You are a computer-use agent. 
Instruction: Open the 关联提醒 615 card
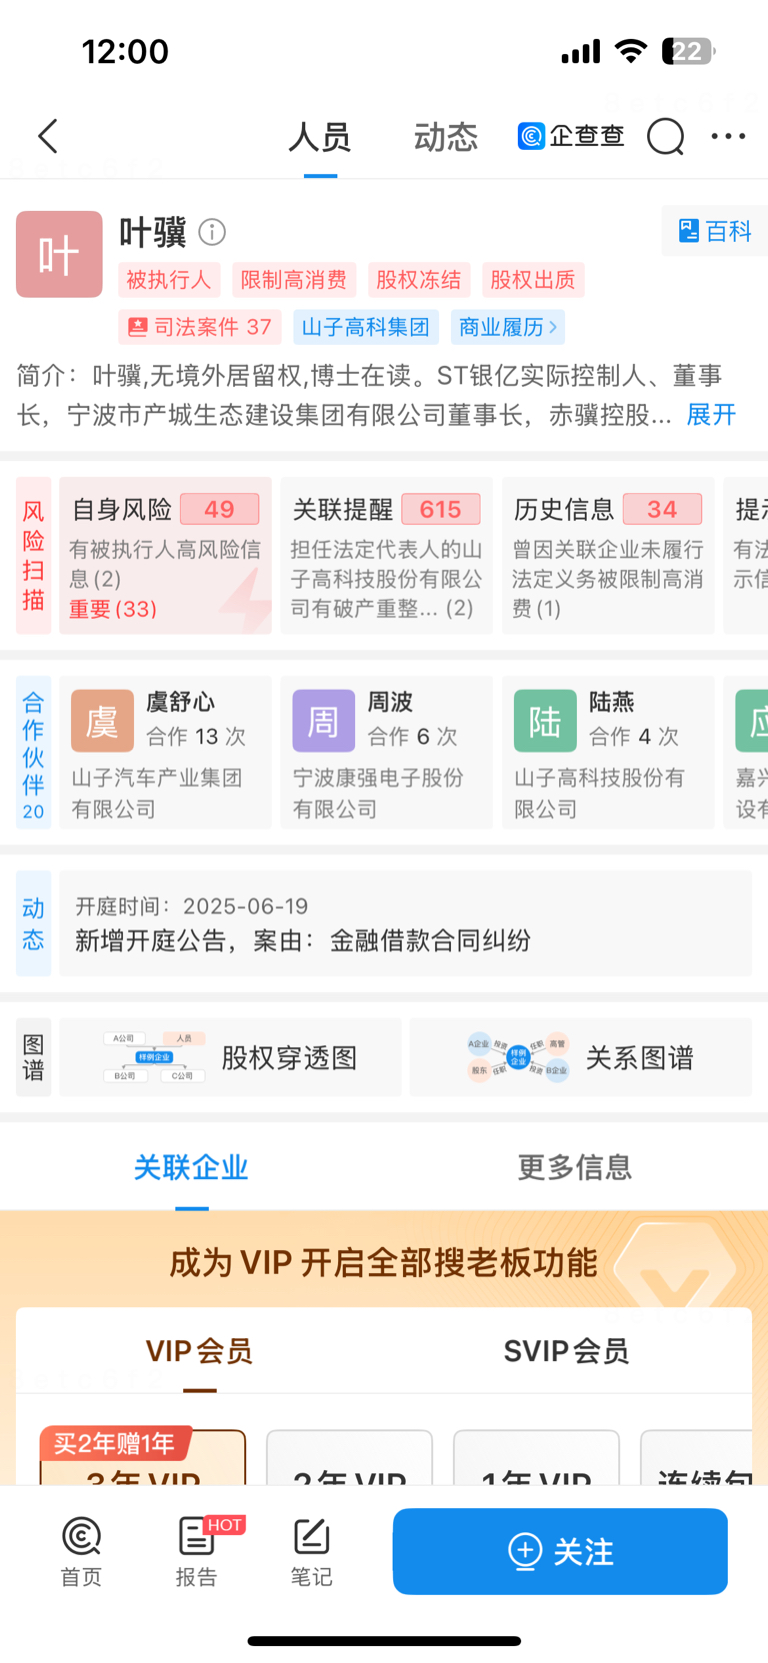386,555
